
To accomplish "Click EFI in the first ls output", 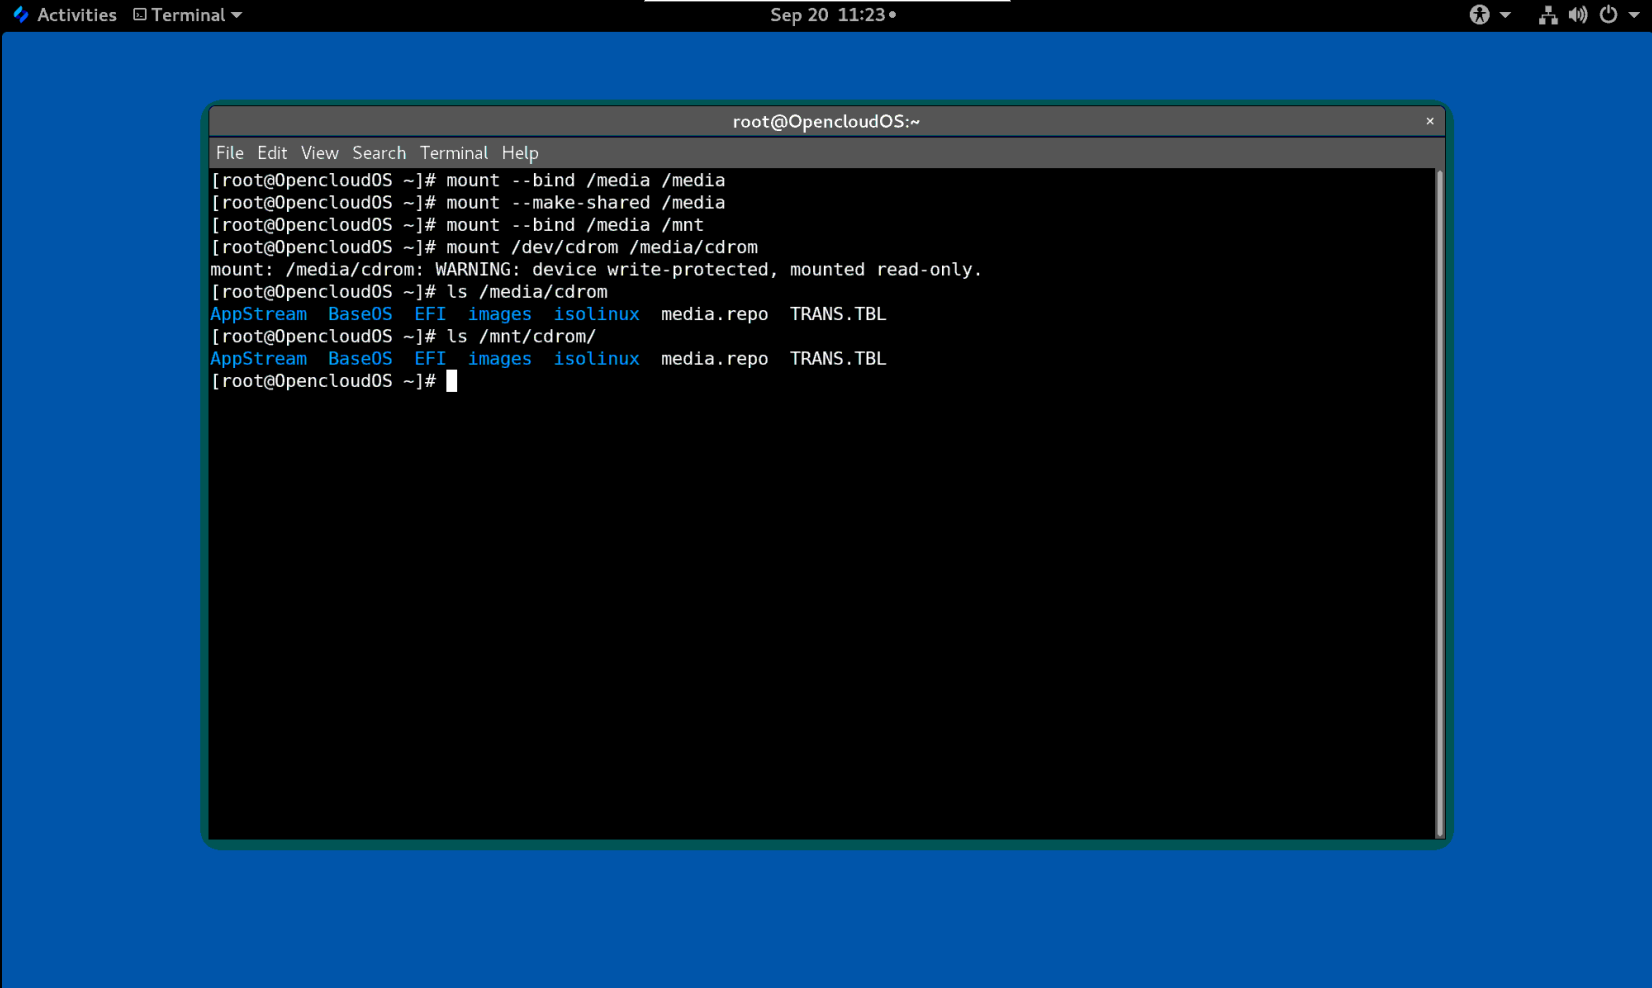I will tap(430, 314).
